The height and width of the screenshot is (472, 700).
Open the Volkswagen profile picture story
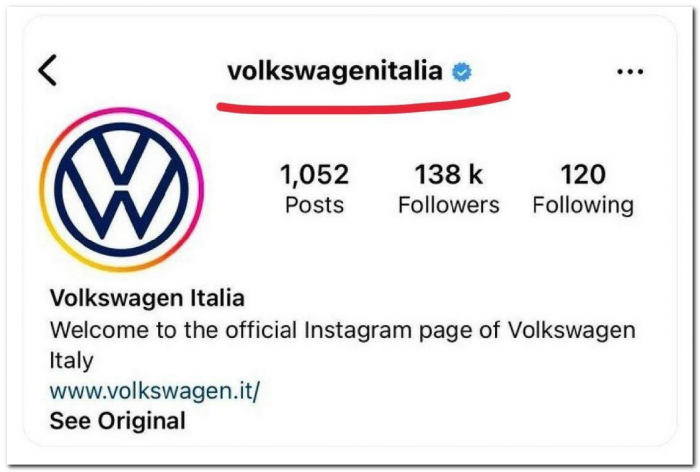click(x=121, y=190)
